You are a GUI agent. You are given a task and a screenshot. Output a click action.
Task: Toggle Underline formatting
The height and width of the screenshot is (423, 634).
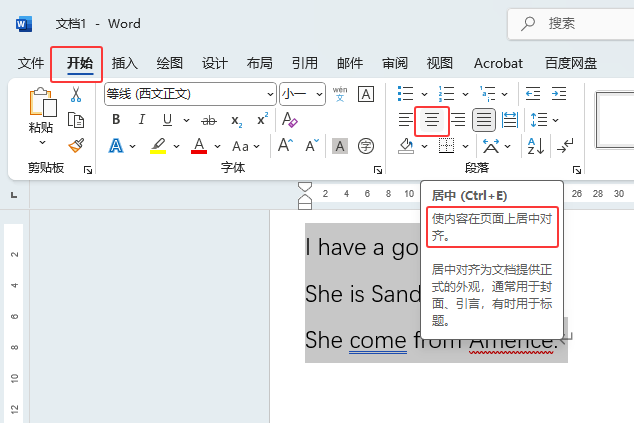tap(167, 120)
